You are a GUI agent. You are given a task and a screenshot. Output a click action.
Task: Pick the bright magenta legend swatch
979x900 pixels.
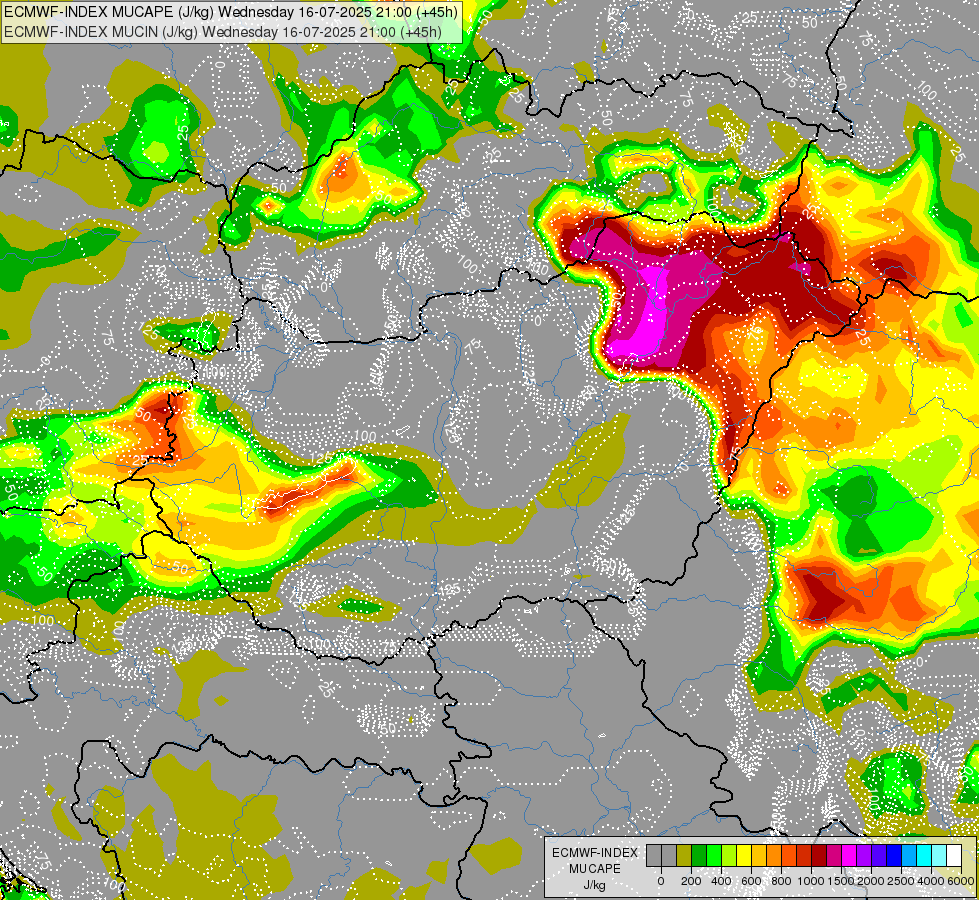(850, 855)
